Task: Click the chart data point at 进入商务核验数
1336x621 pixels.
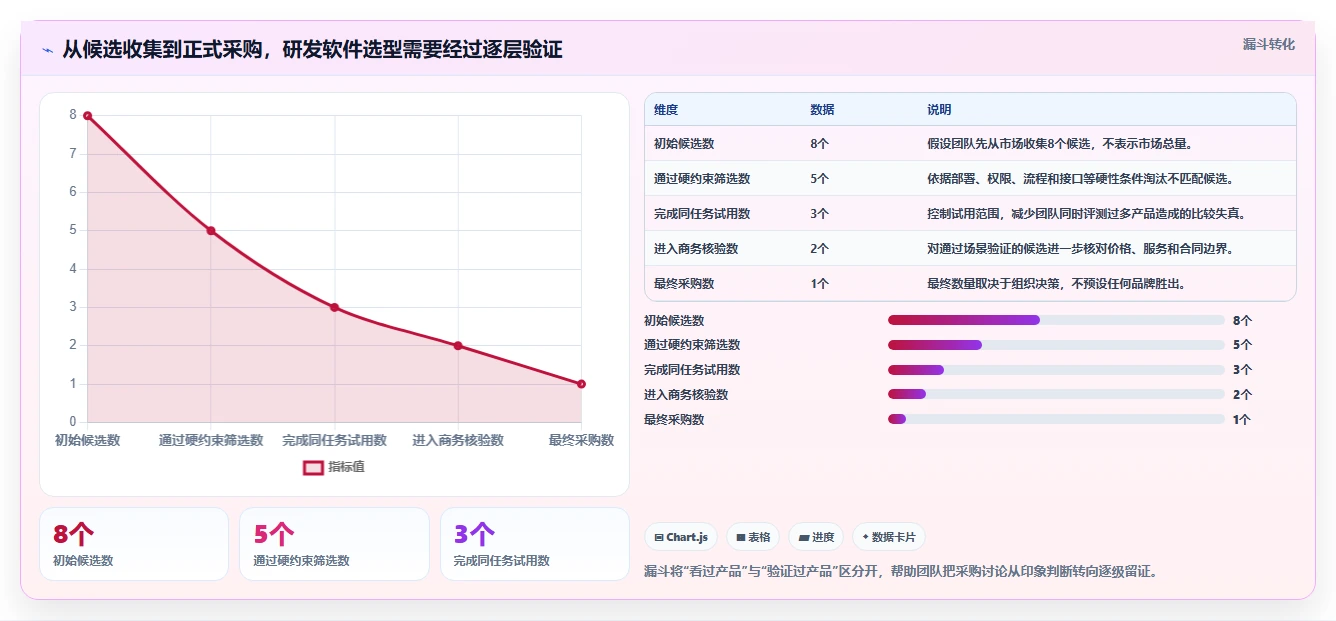Action: 458,346
